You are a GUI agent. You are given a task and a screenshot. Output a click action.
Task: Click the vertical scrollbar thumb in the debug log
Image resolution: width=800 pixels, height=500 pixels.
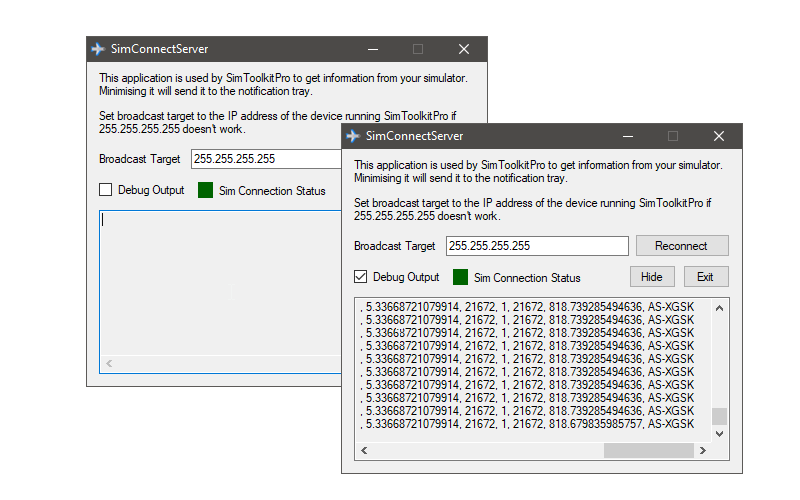(719, 416)
